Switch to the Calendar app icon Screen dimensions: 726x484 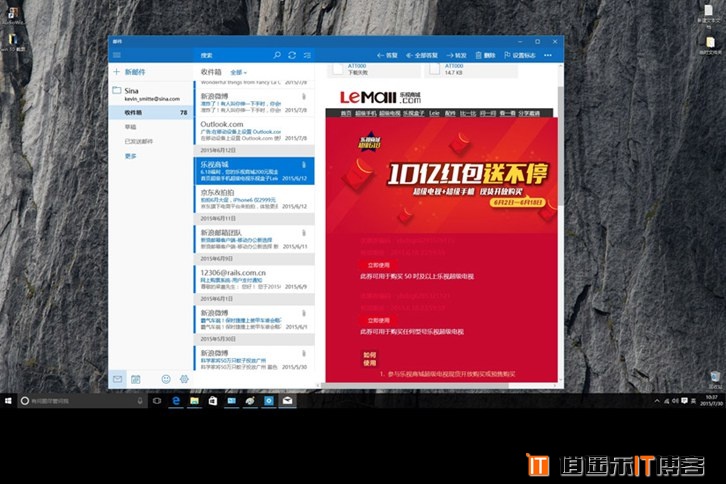(136, 379)
